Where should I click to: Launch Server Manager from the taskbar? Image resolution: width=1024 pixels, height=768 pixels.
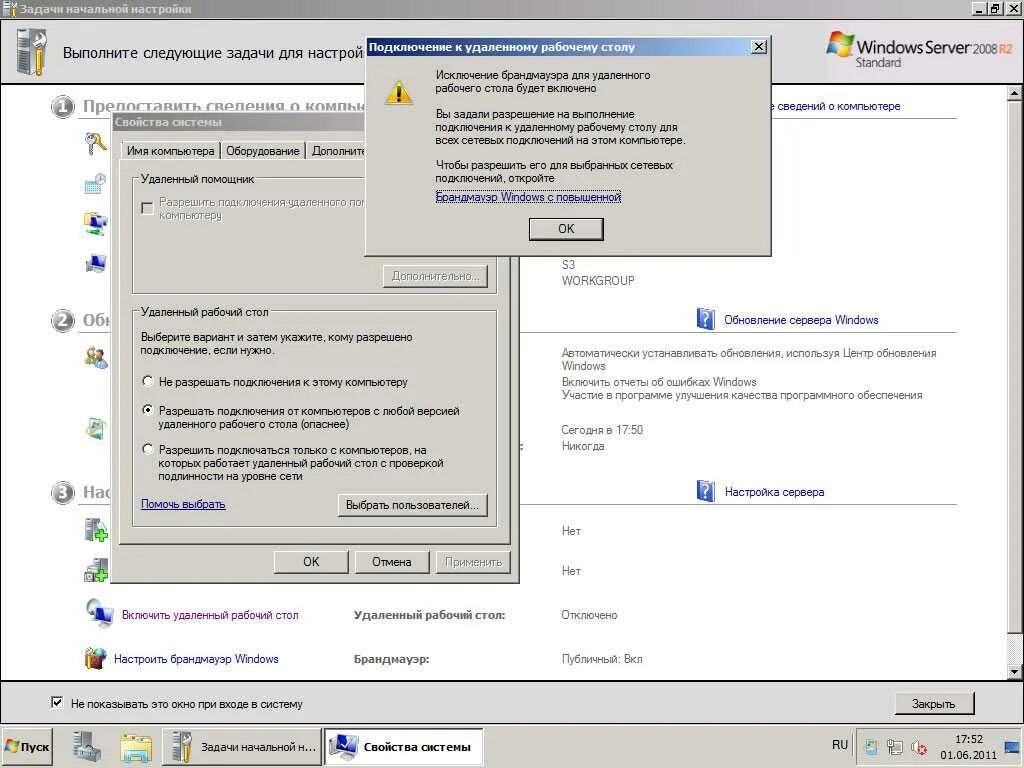pyautogui.click(x=86, y=746)
